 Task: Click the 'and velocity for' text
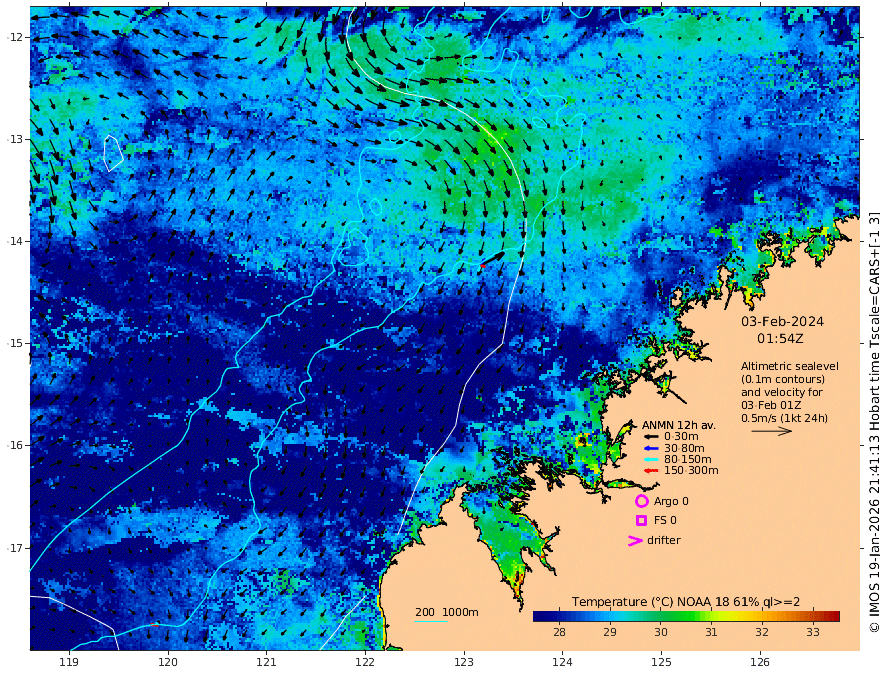(x=781, y=392)
